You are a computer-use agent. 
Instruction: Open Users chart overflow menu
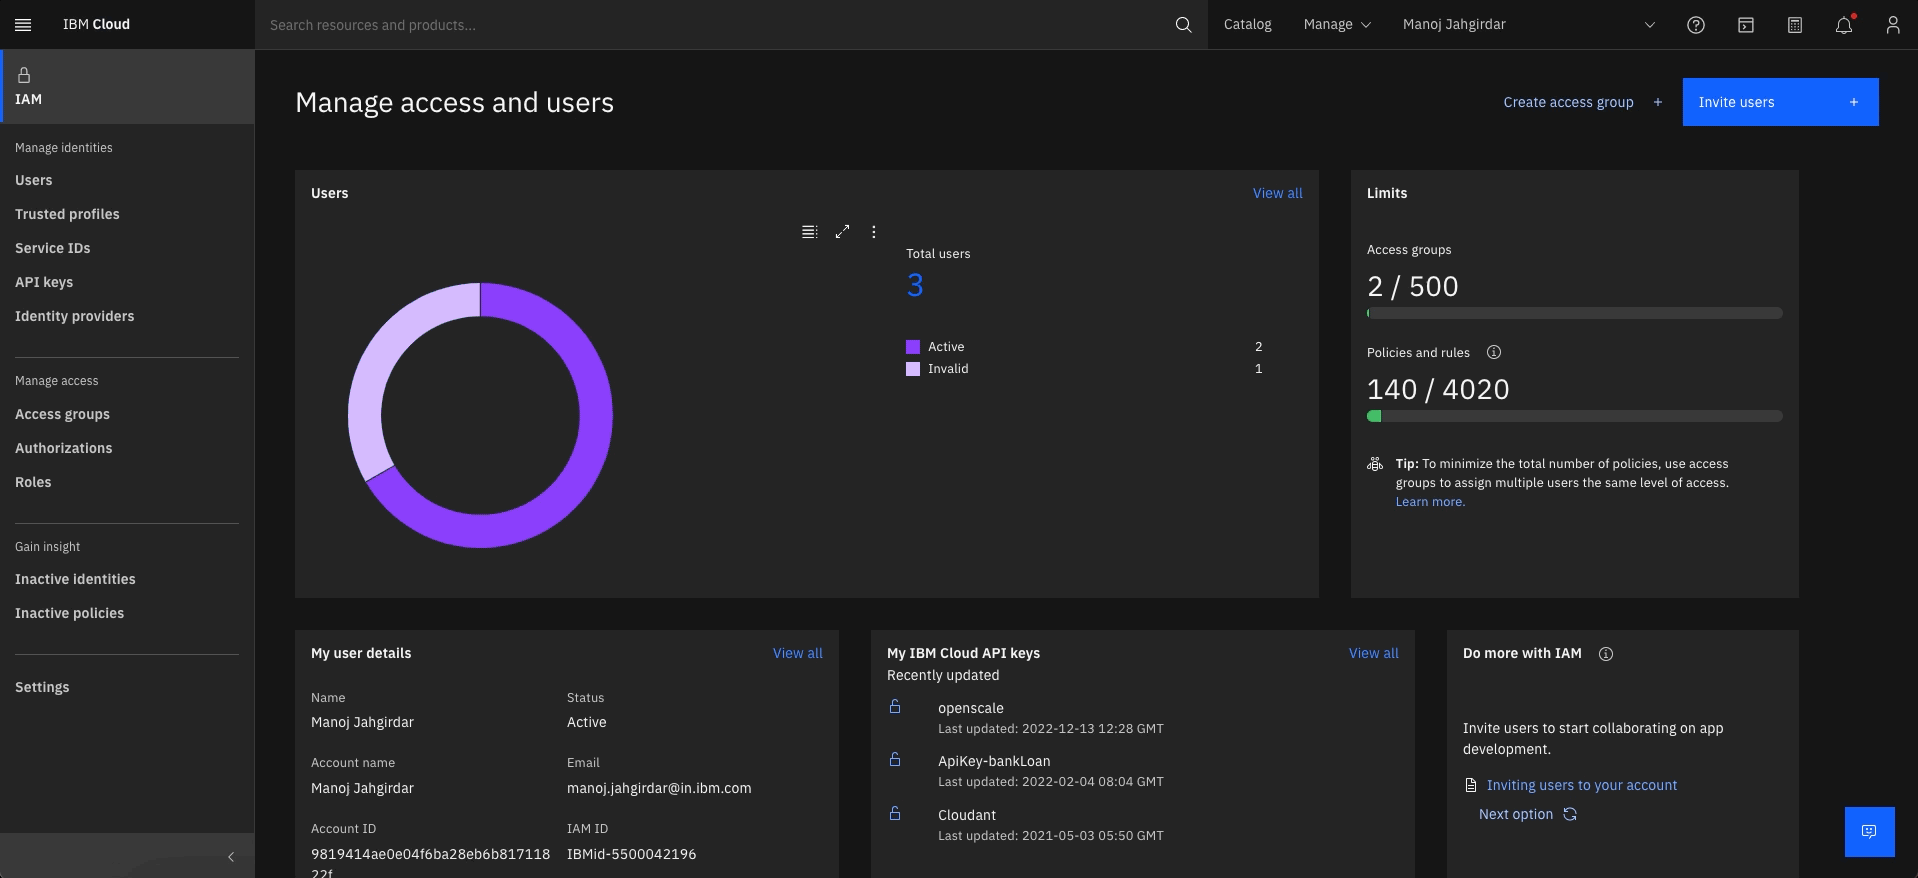click(874, 231)
